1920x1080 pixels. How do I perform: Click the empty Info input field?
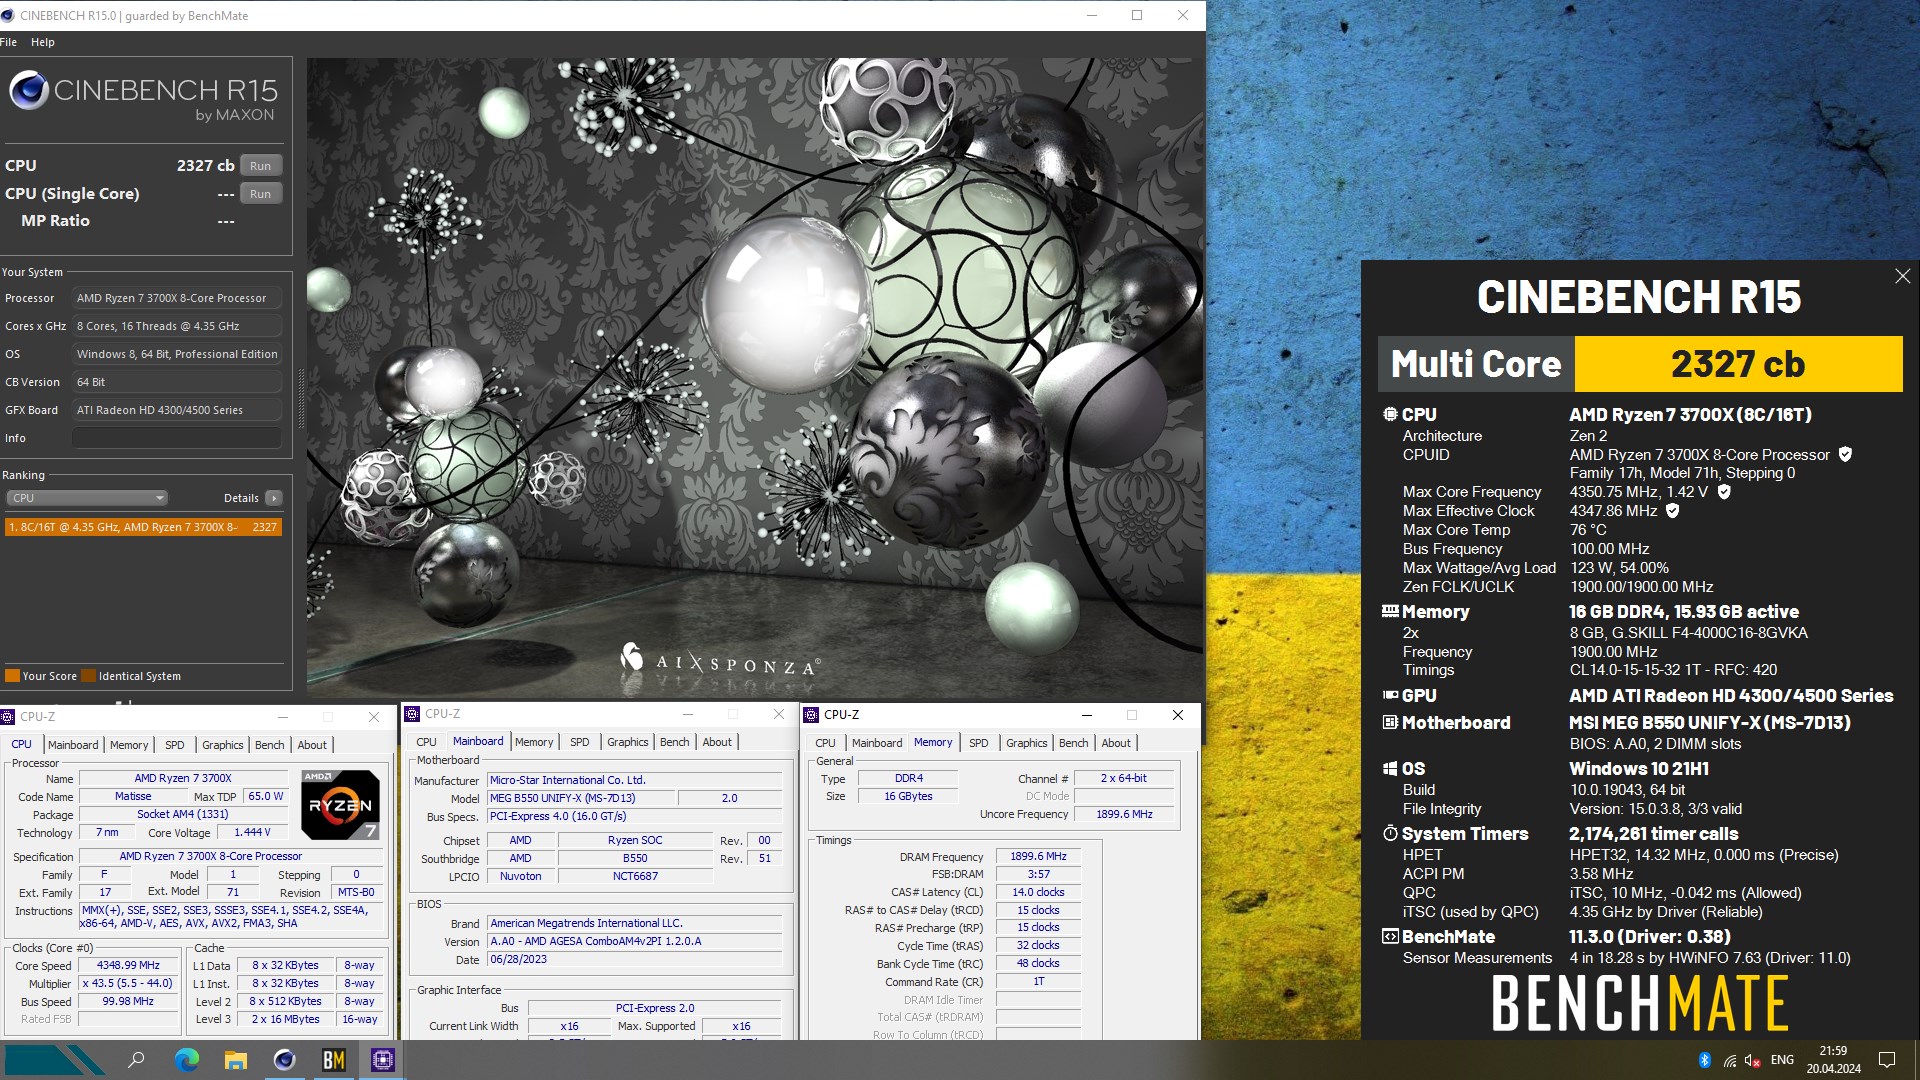point(177,438)
